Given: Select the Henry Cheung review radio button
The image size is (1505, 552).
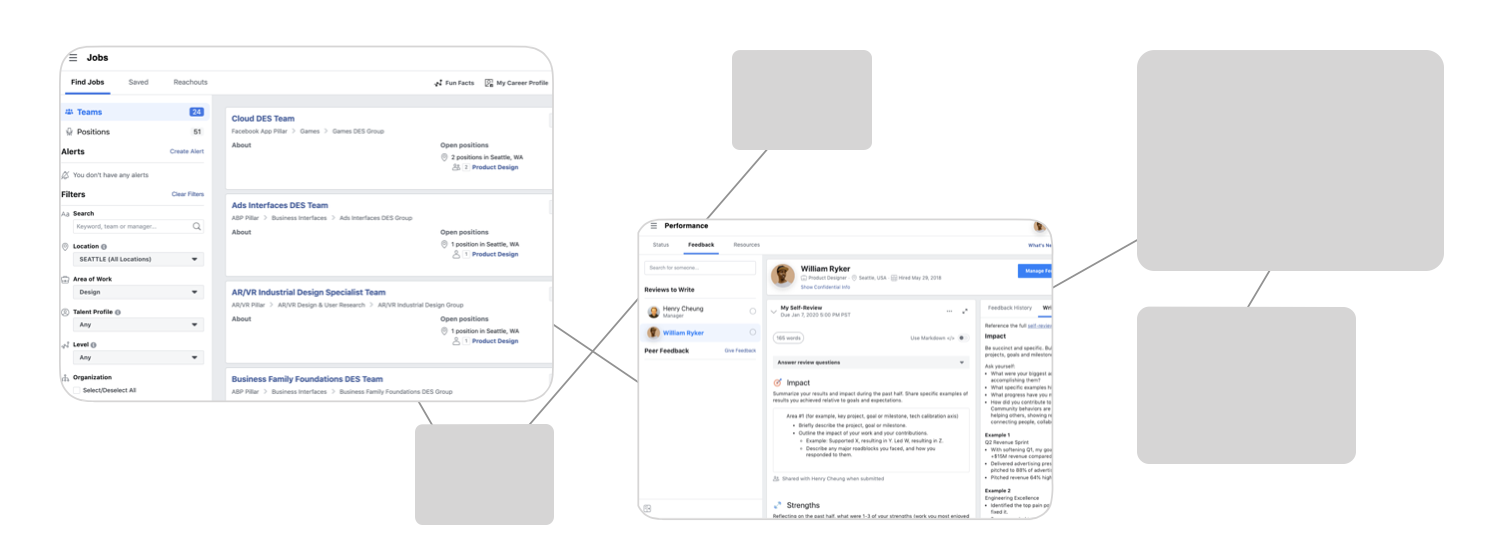Looking at the screenshot, I should click(x=752, y=312).
